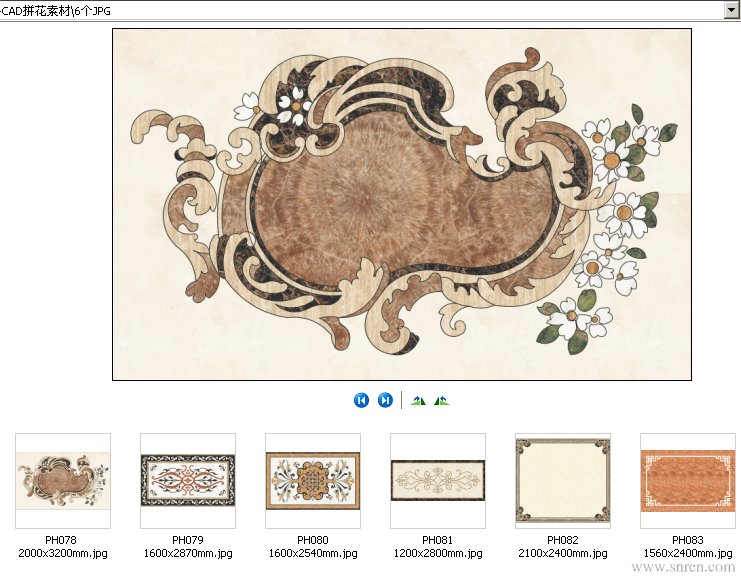Select the PH081 thumbnail

coord(438,481)
